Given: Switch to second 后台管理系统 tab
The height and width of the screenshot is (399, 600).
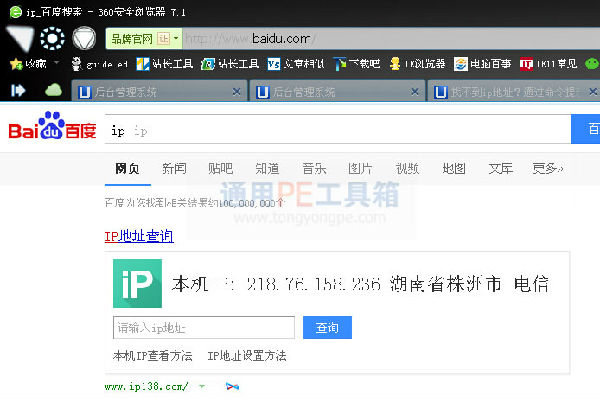Looking at the screenshot, I should tap(338, 92).
